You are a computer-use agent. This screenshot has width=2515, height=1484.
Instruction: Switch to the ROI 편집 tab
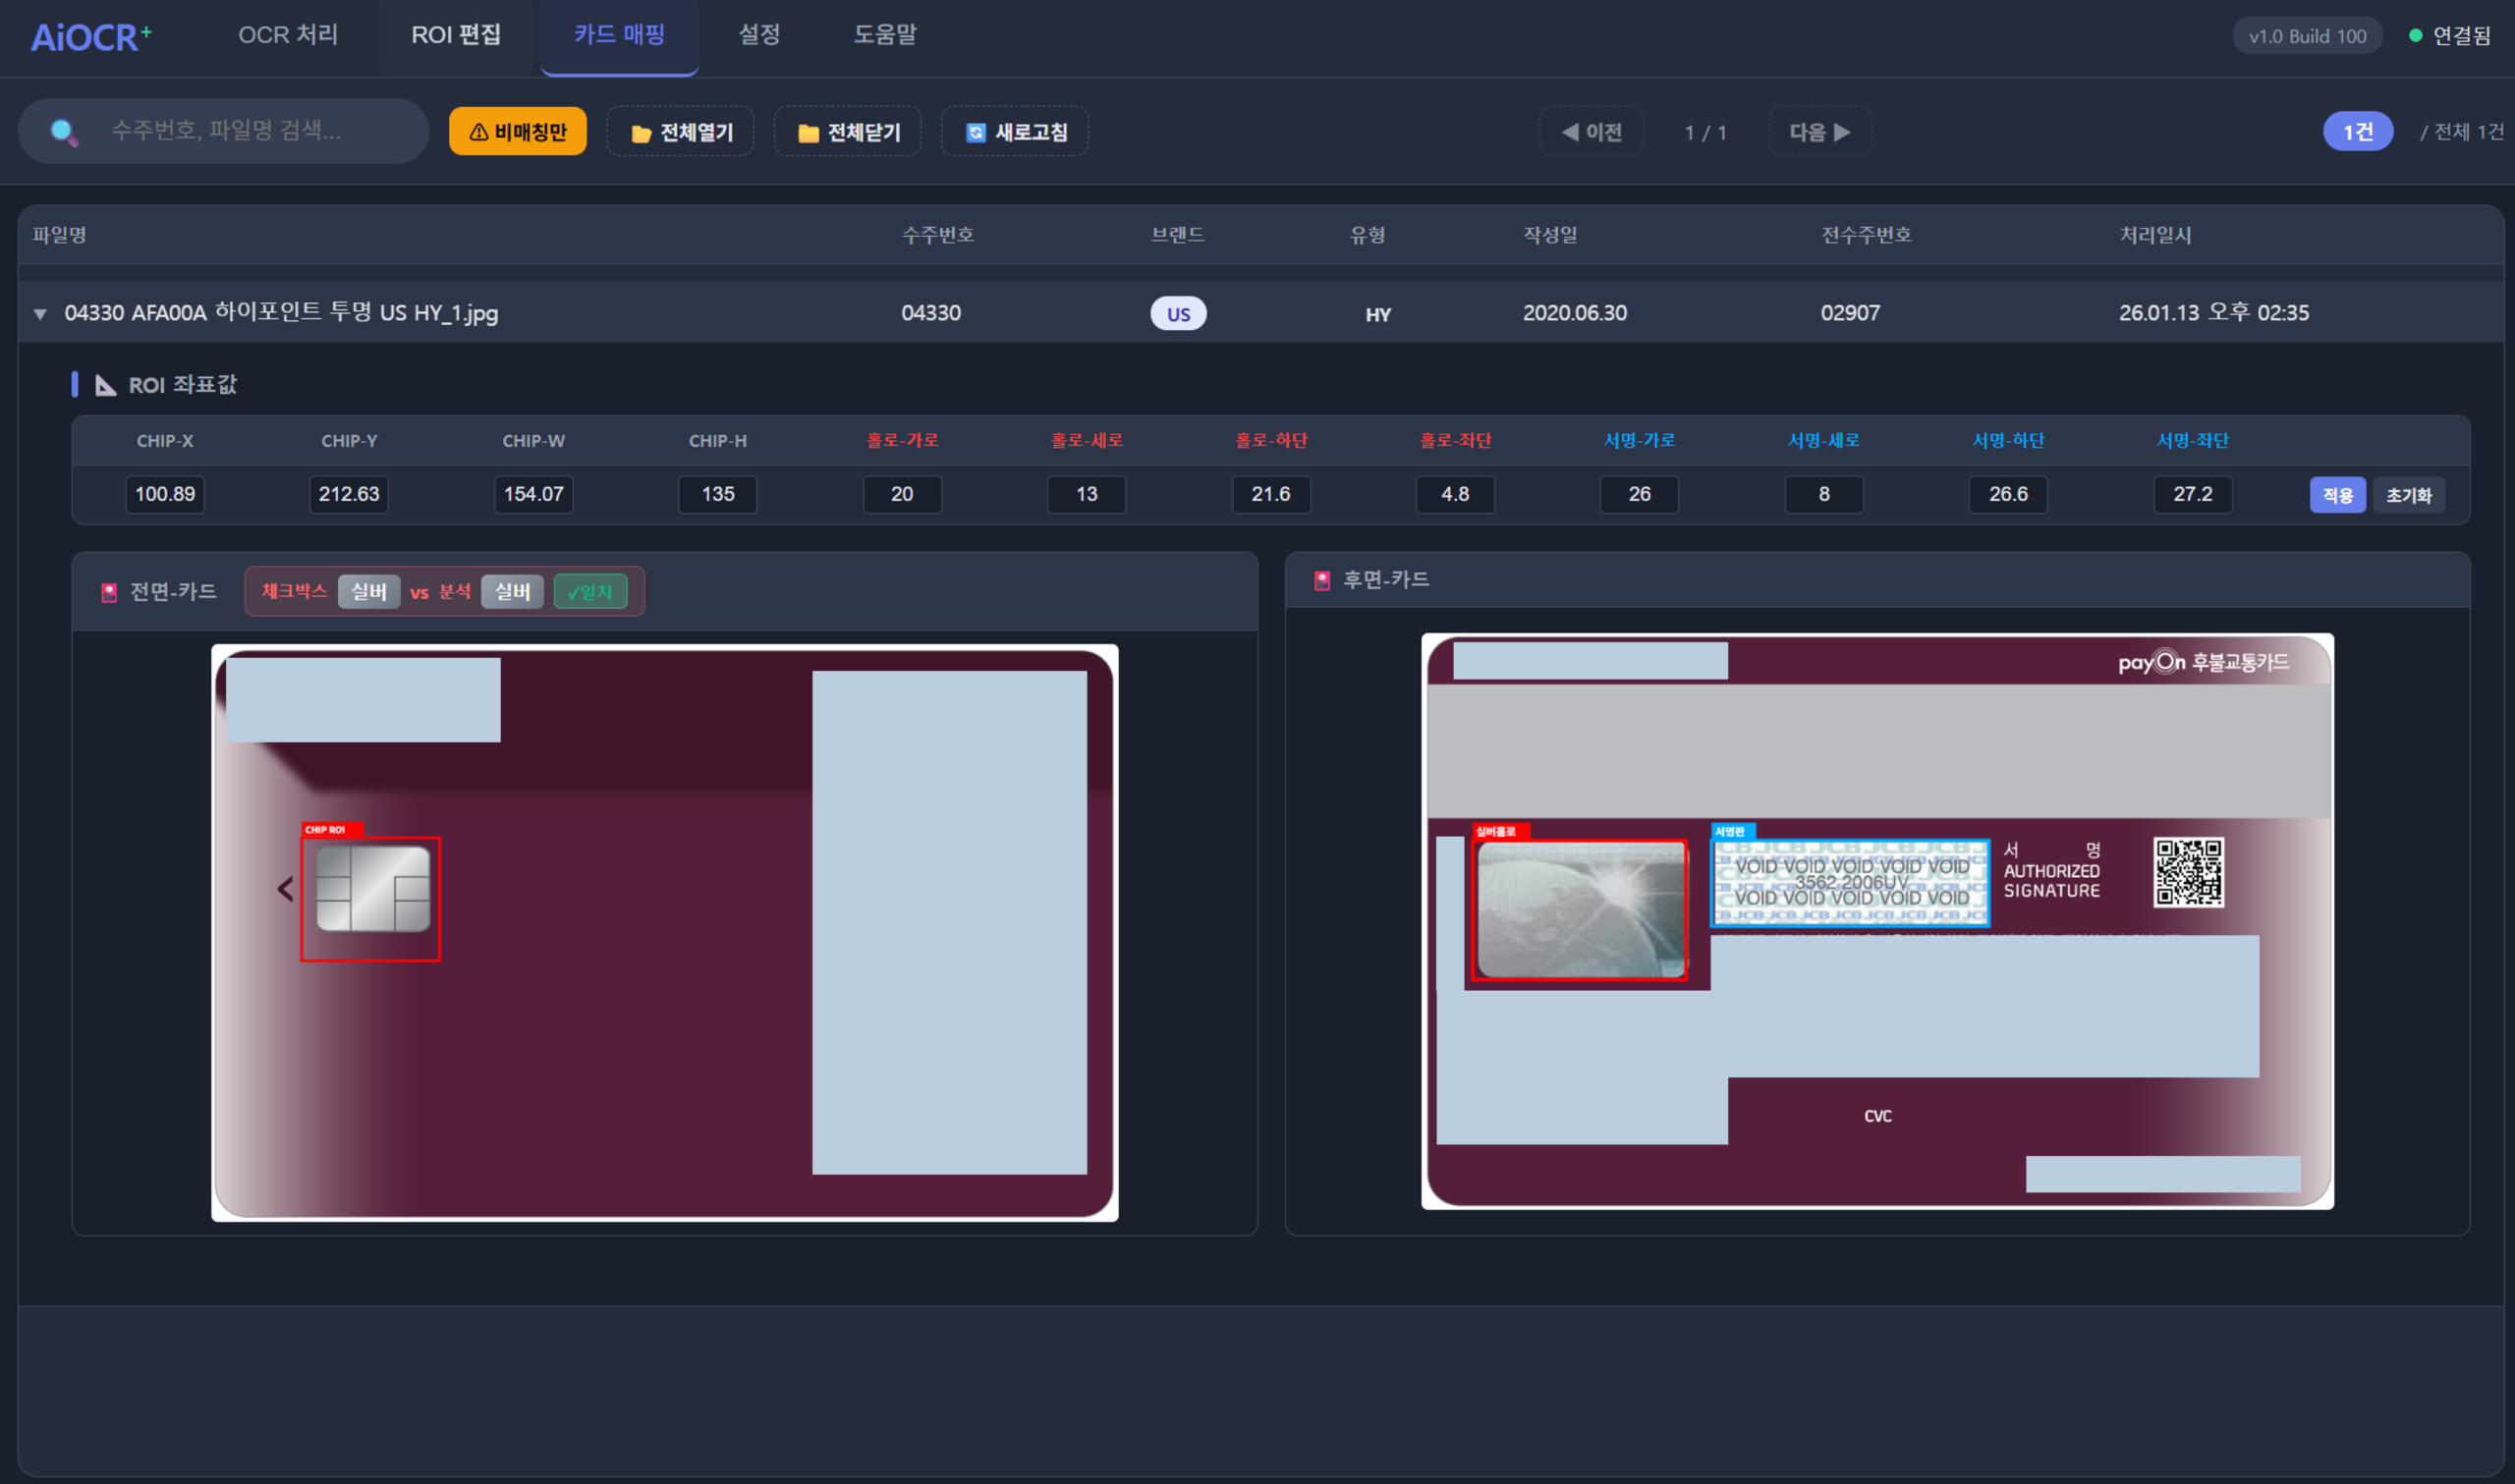coord(456,35)
